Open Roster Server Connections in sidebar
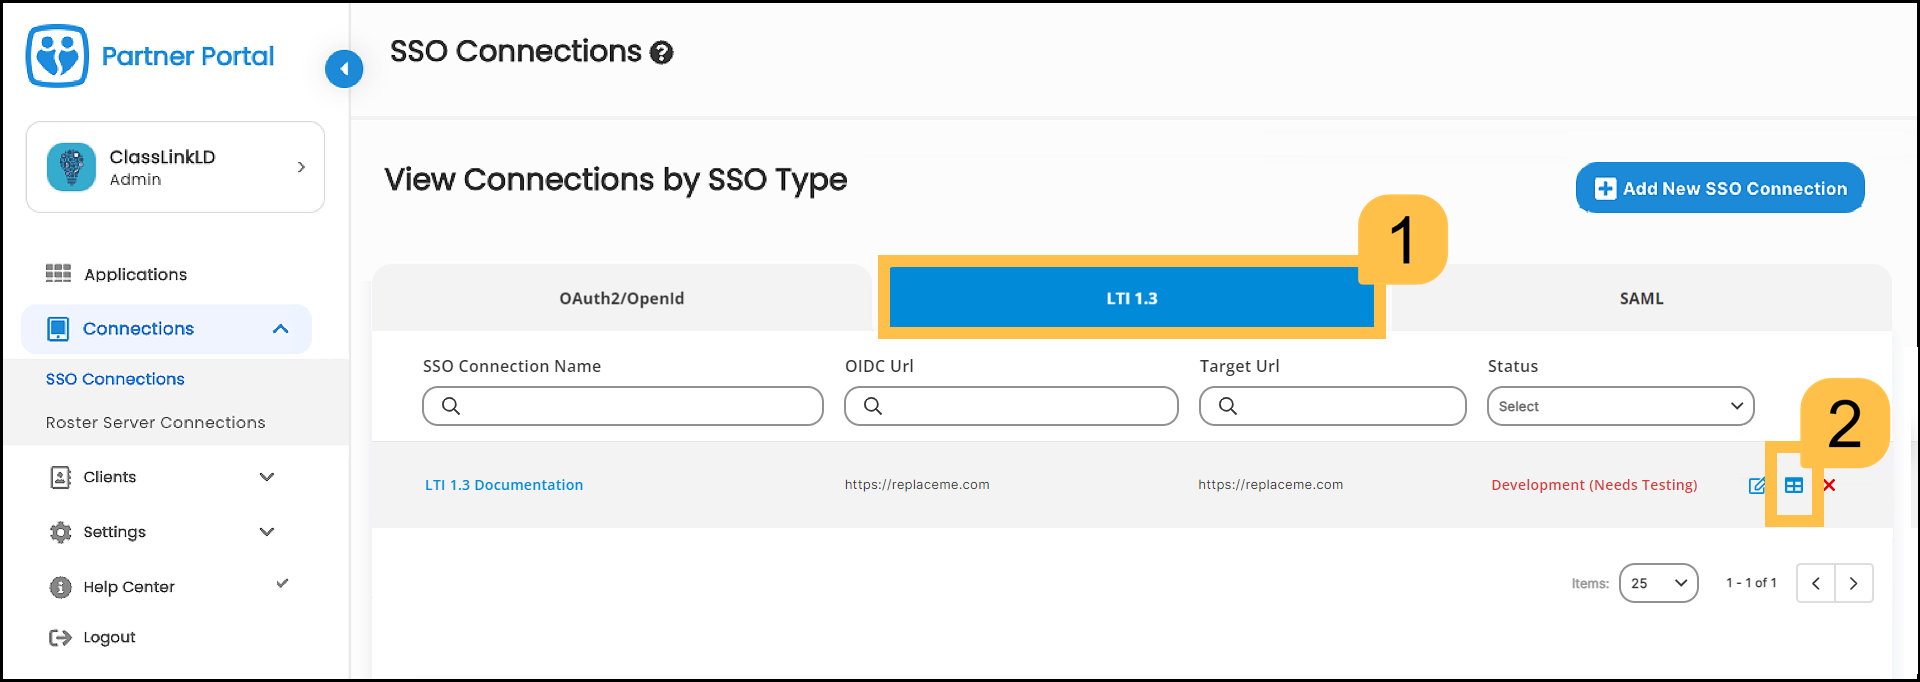This screenshot has height=682, width=1920. 156,423
